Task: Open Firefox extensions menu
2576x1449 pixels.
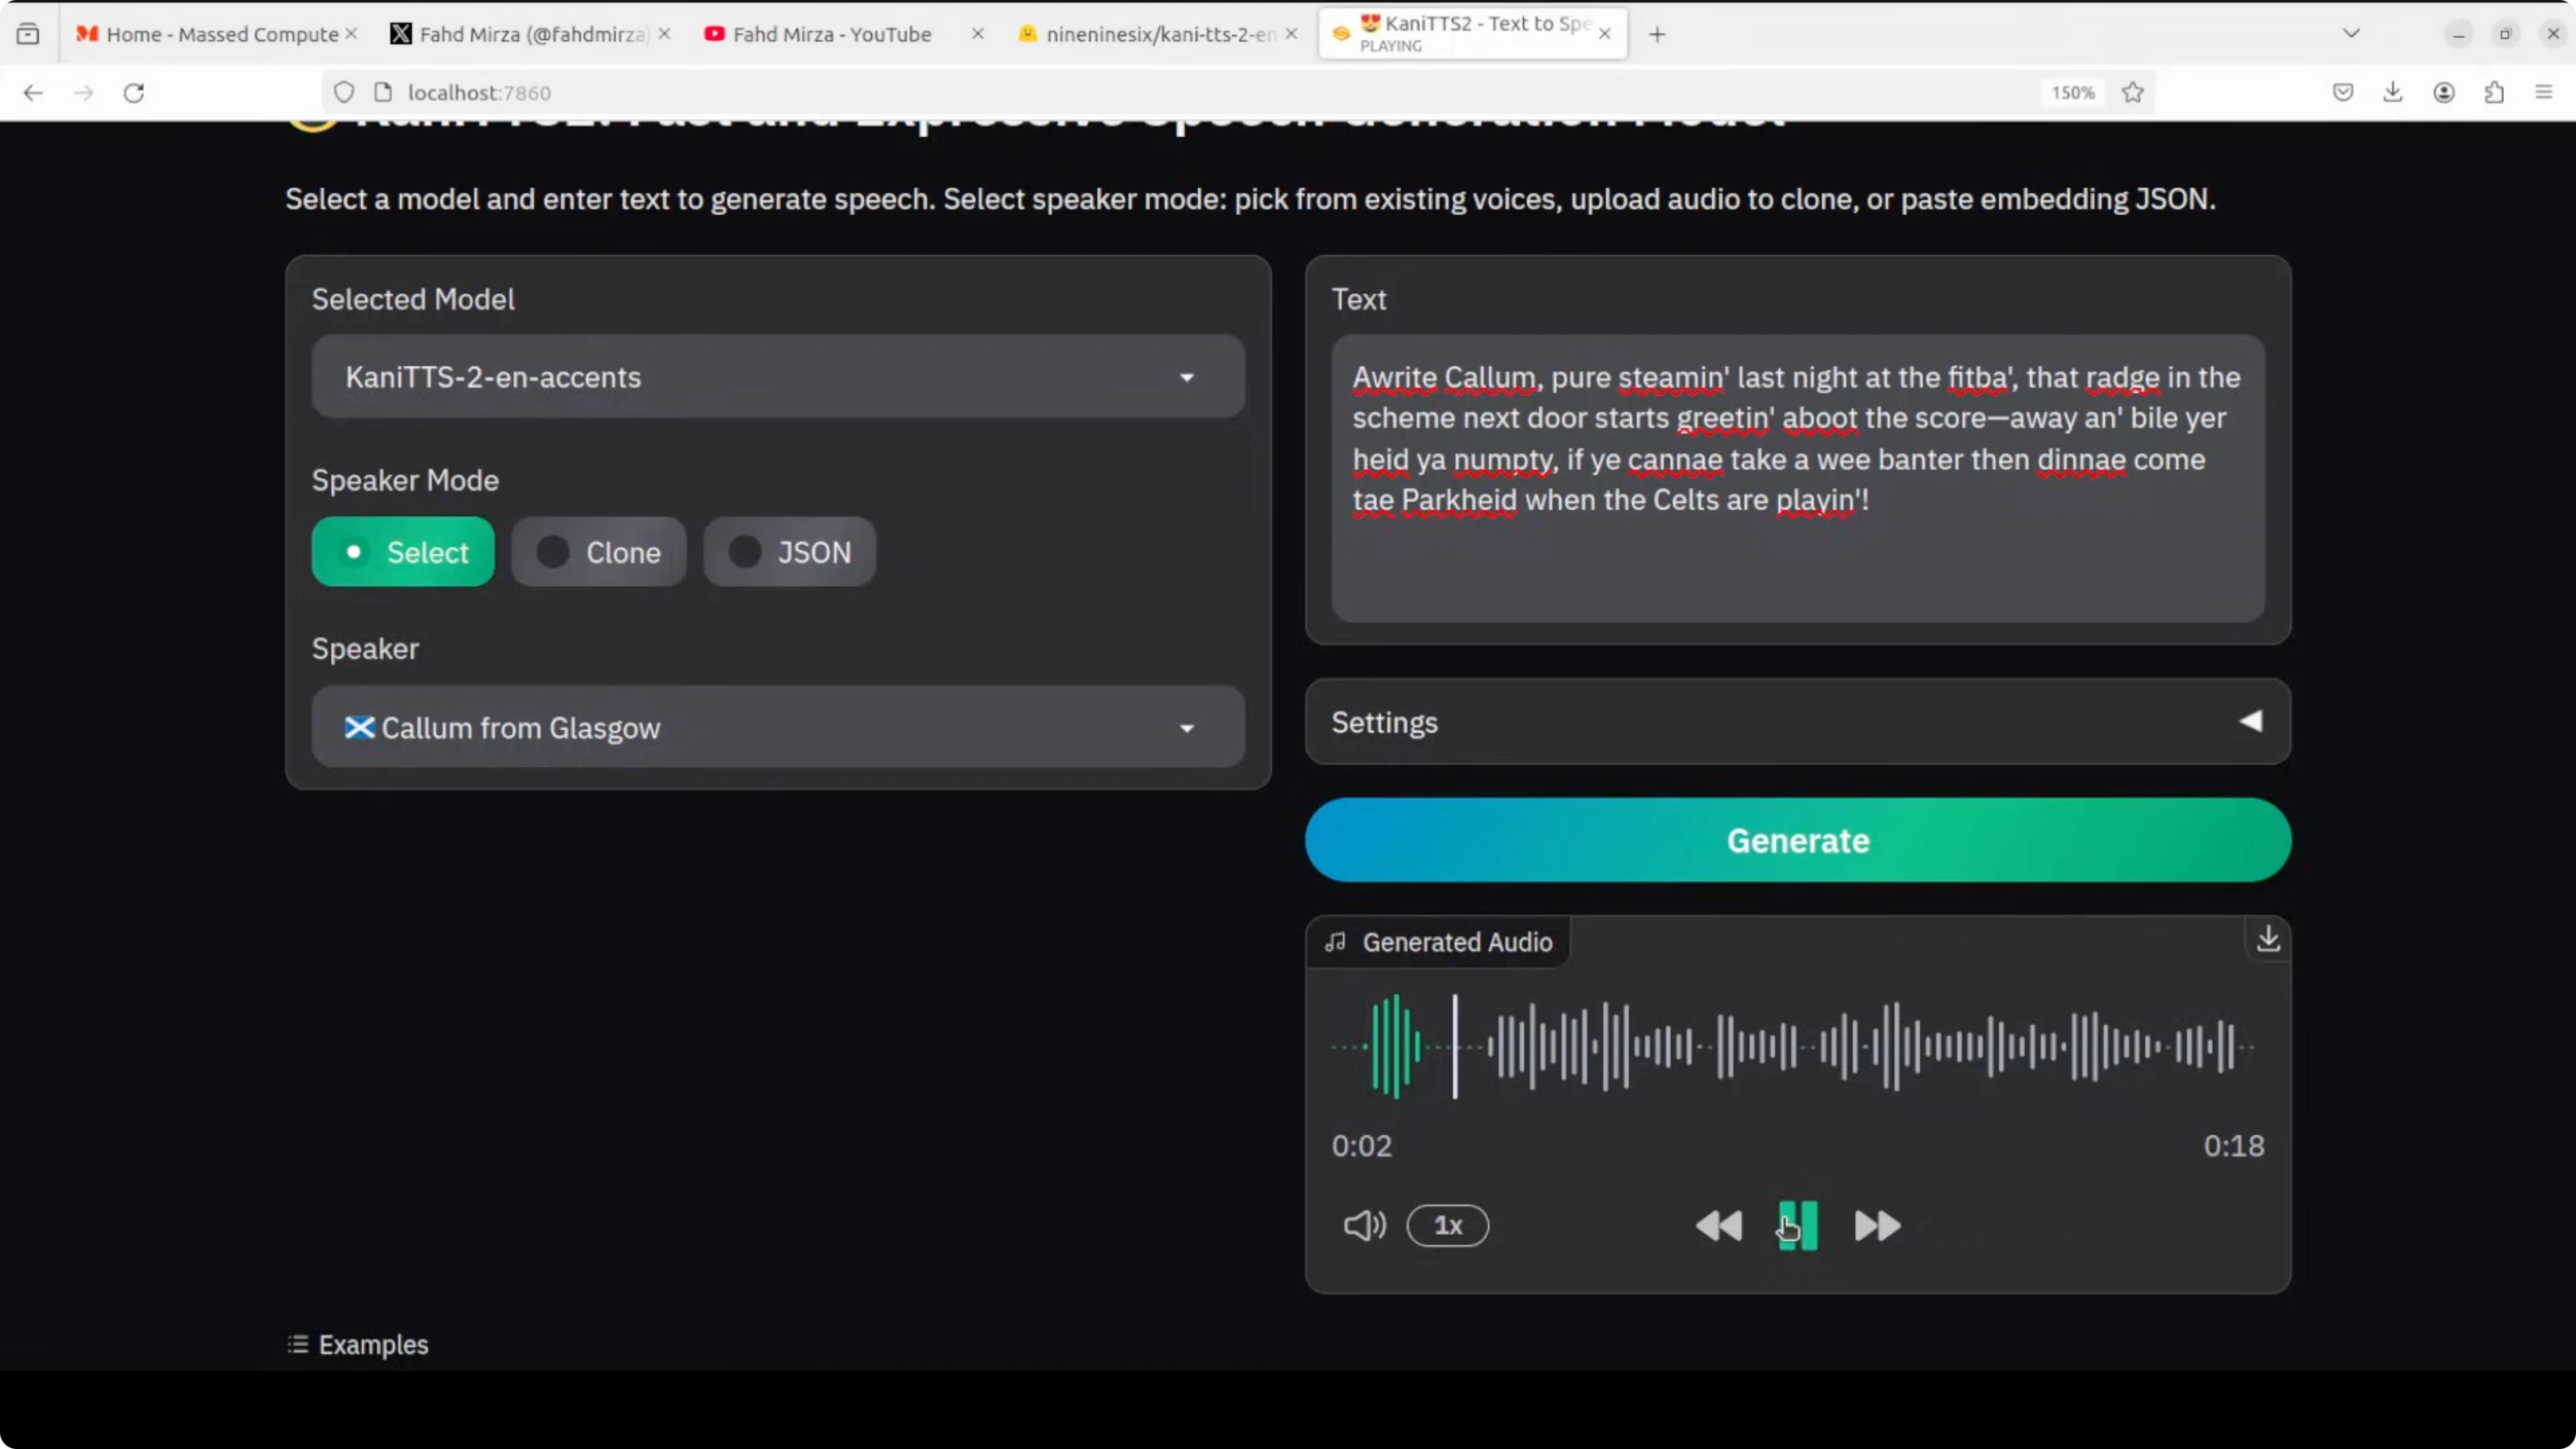Action: (x=2494, y=92)
